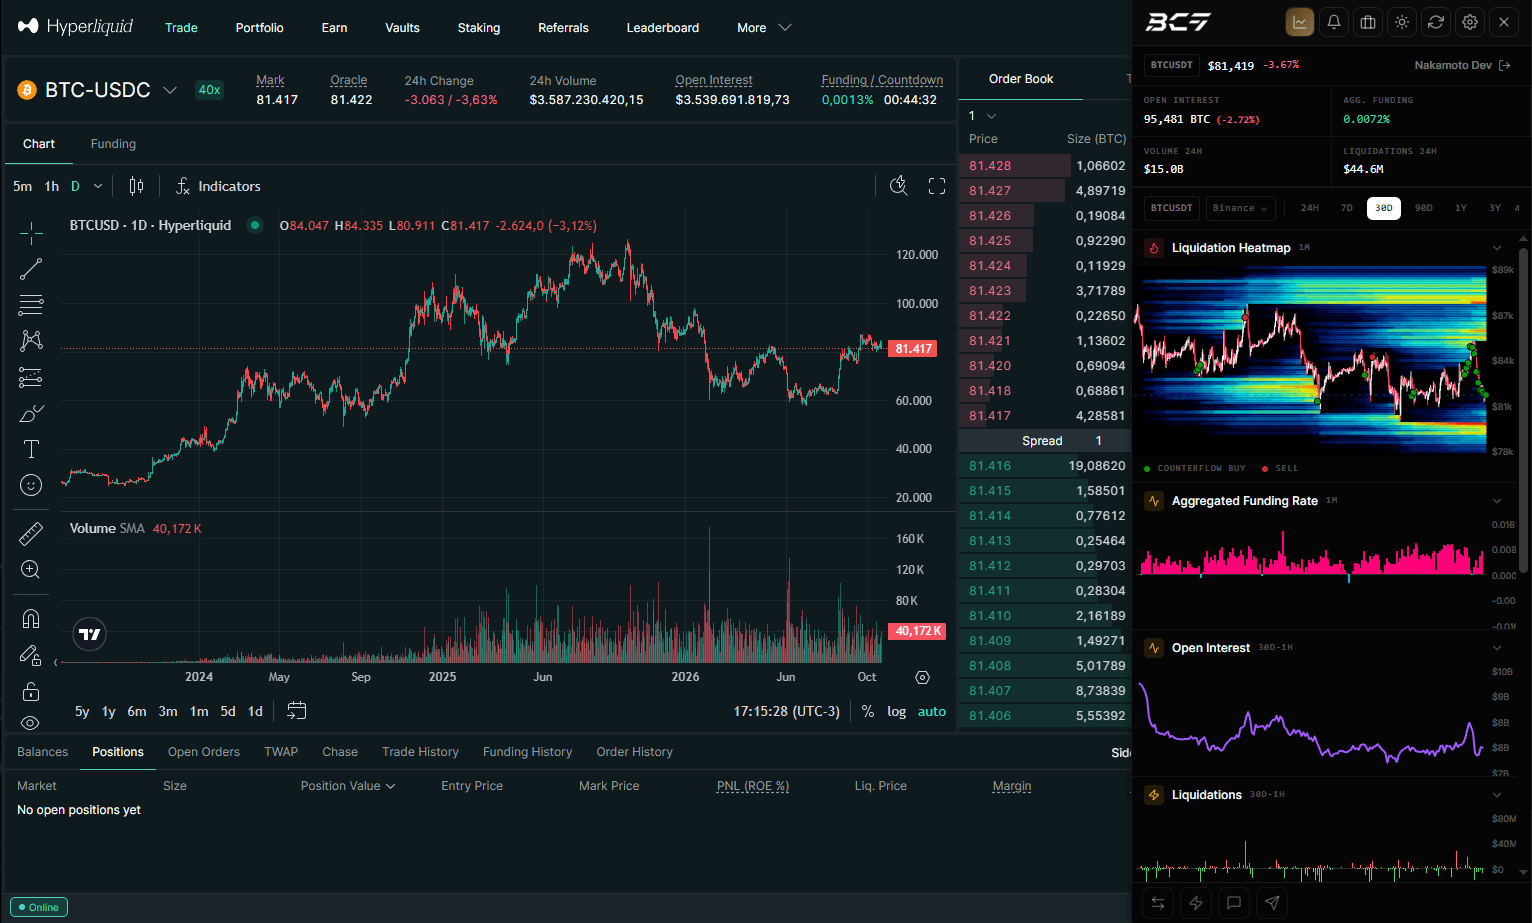Select the trend line drawing tool

click(31, 269)
